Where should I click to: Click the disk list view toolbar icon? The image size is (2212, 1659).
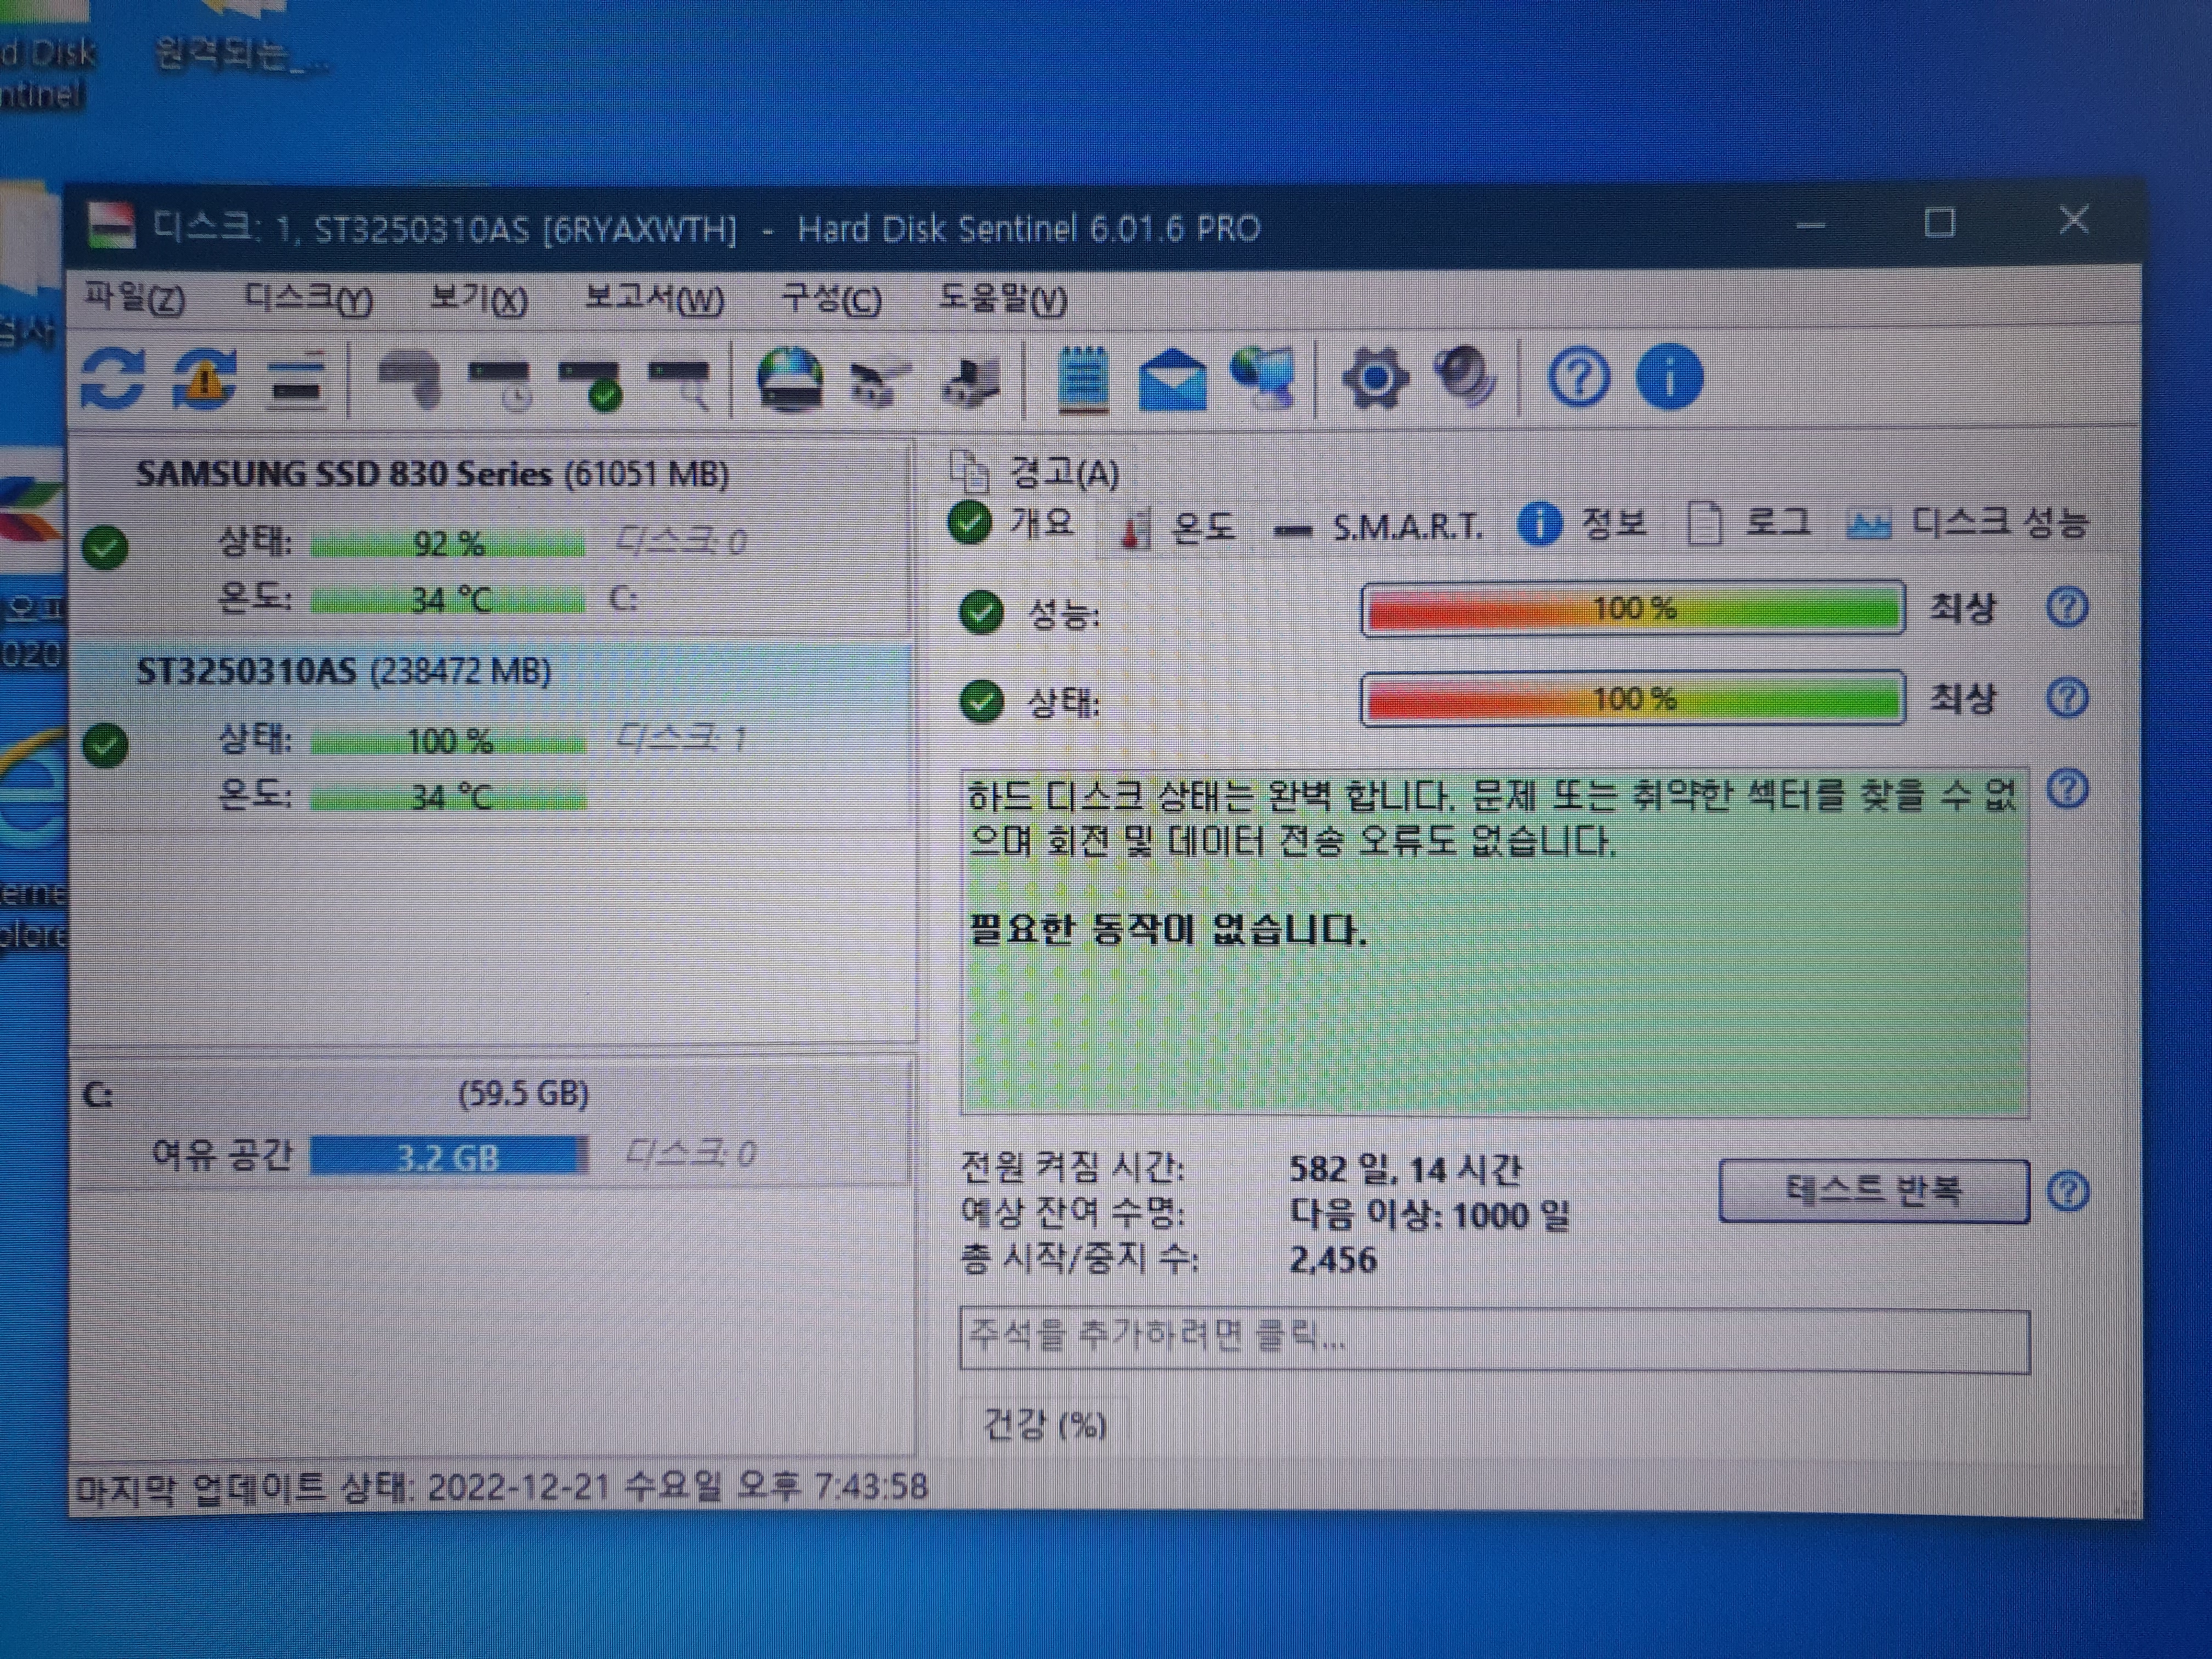tap(297, 381)
